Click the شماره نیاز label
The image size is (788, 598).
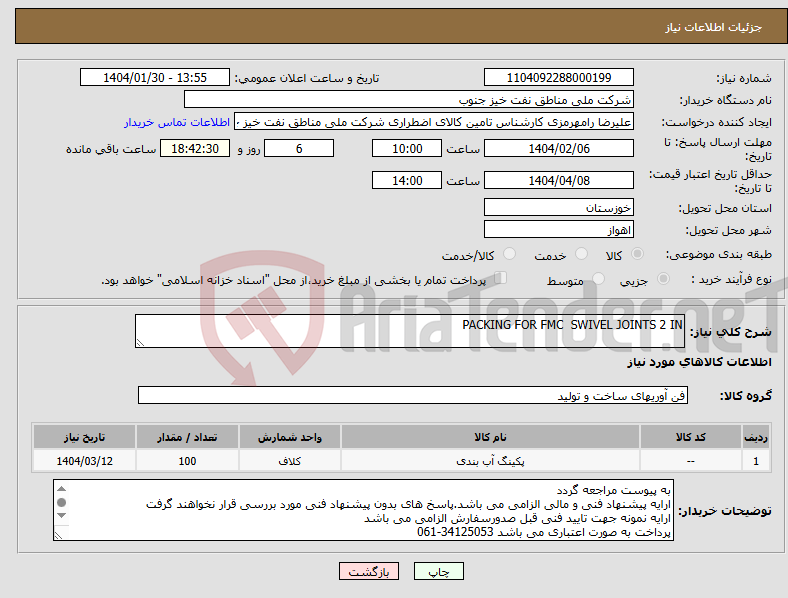point(744,78)
